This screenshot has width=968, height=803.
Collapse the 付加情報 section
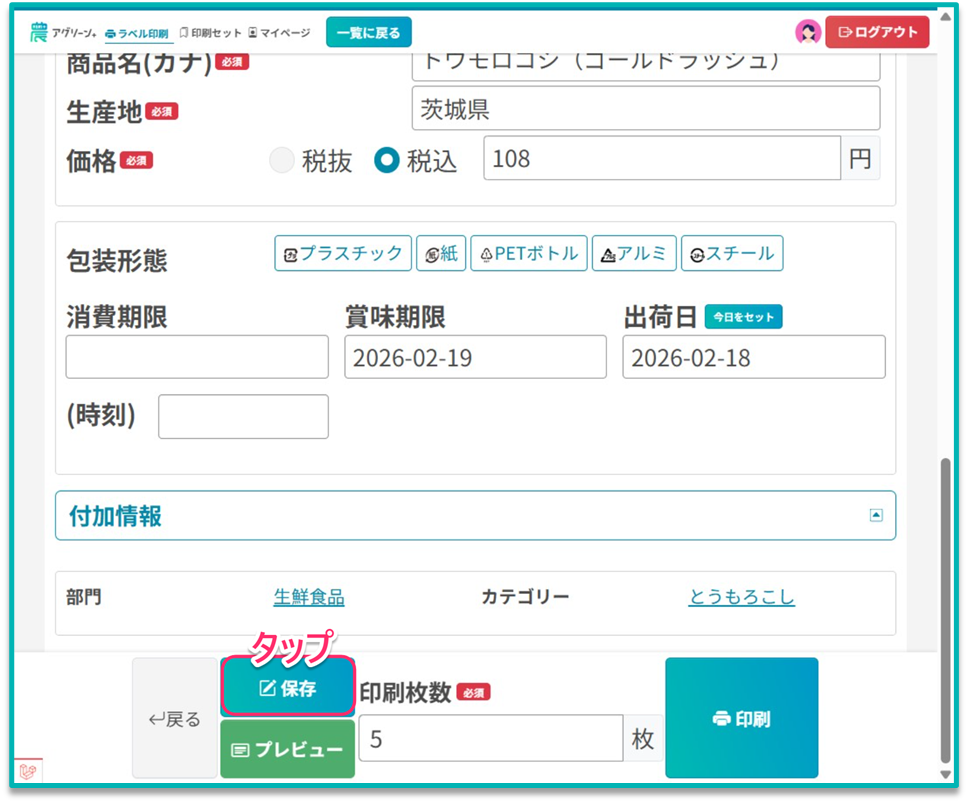click(876, 516)
